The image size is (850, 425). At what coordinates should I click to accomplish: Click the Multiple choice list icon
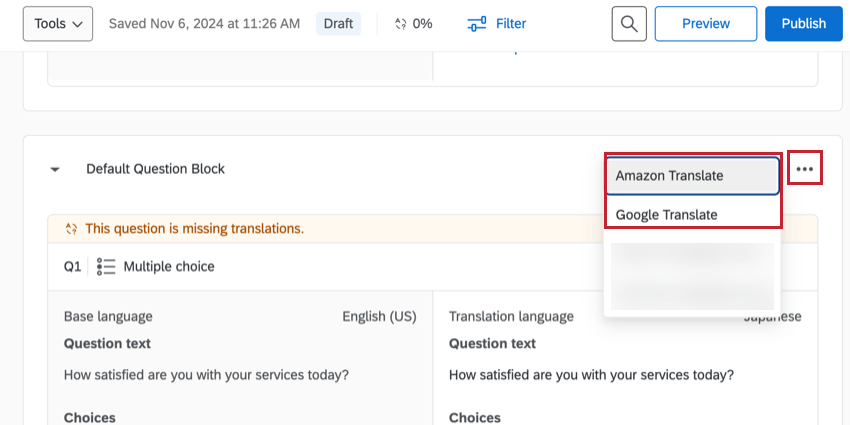107,267
